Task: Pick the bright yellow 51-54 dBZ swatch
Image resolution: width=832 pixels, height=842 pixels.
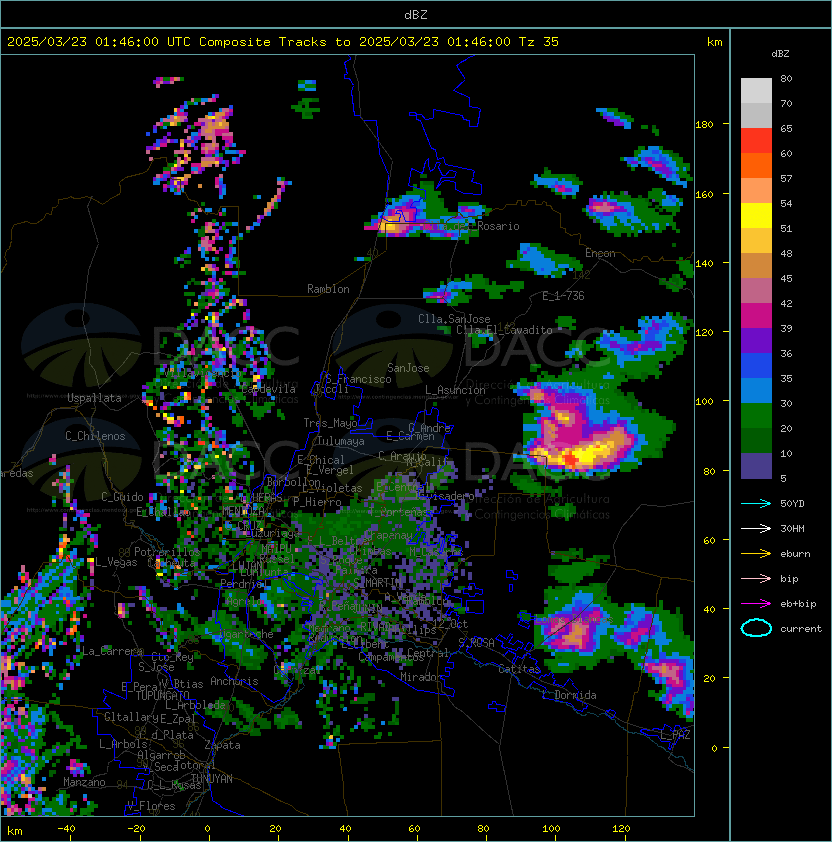Action: point(756,216)
